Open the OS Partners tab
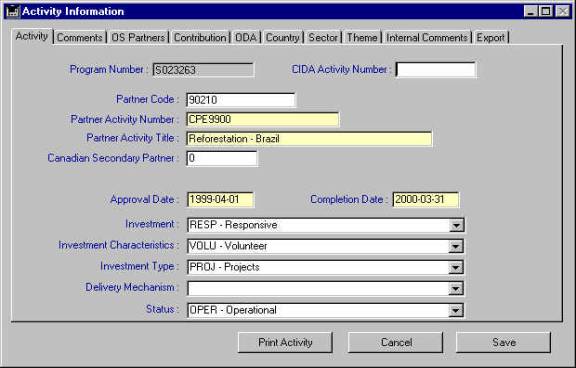The image size is (576, 368). (x=138, y=37)
